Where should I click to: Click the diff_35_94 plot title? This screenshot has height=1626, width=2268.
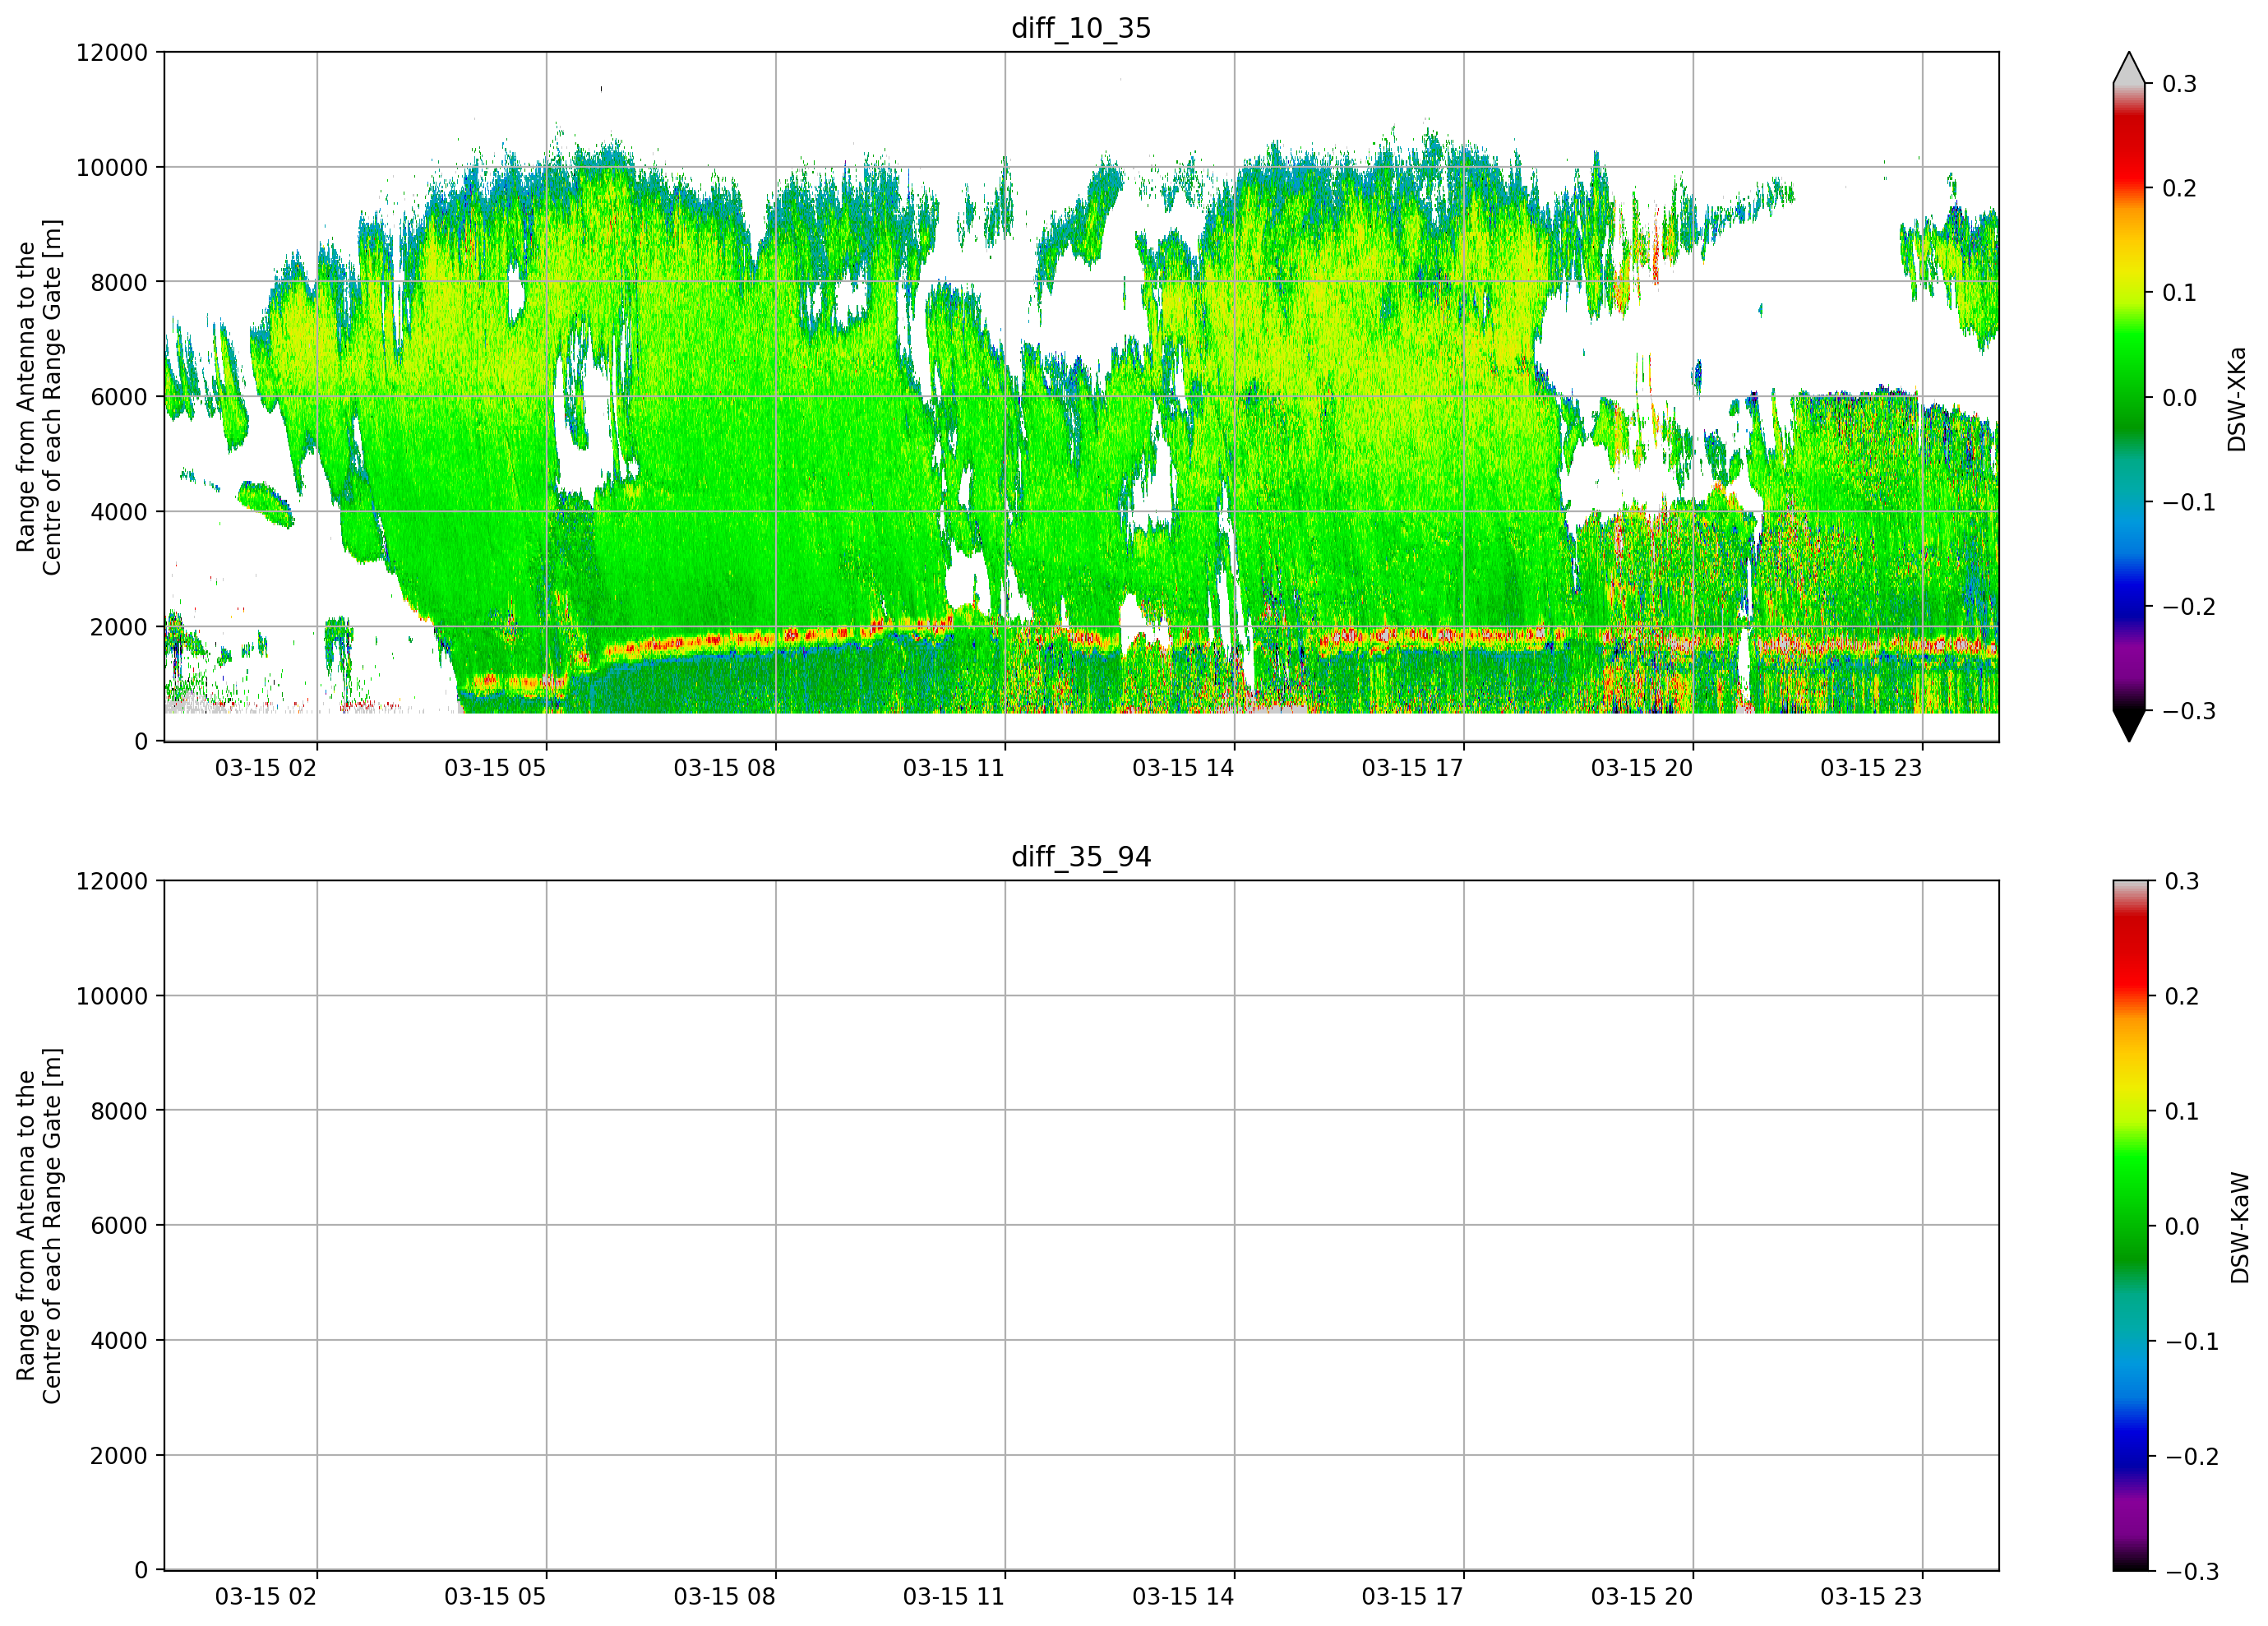pos(1081,857)
